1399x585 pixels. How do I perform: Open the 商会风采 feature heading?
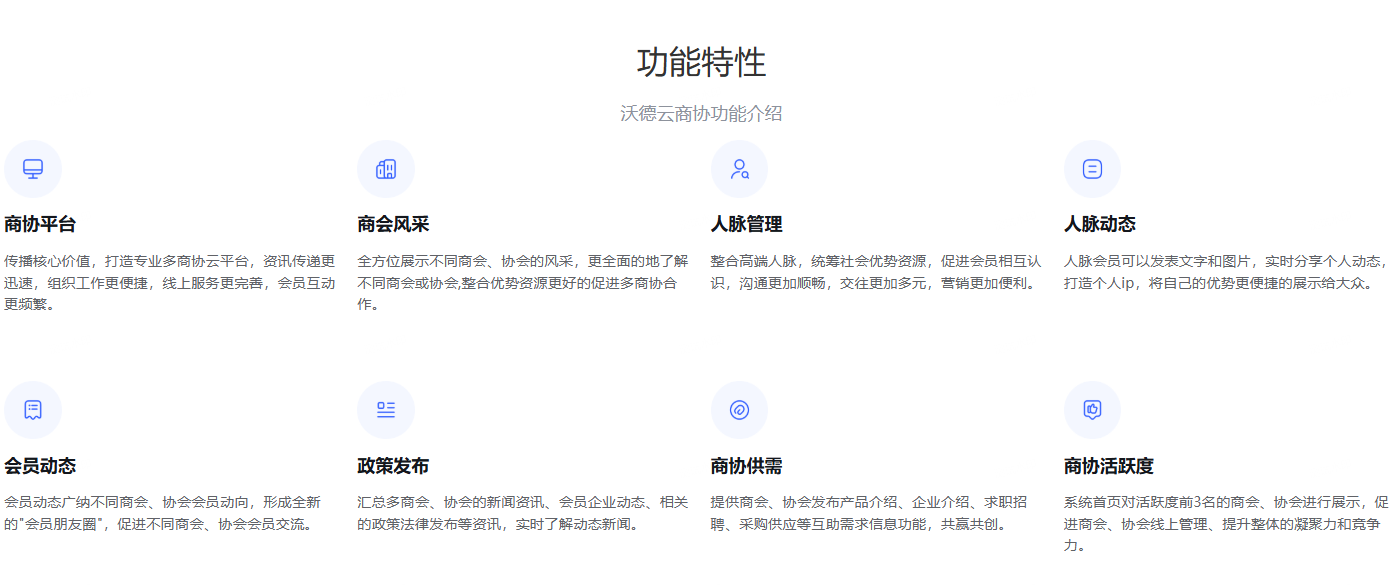click(393, 224)
